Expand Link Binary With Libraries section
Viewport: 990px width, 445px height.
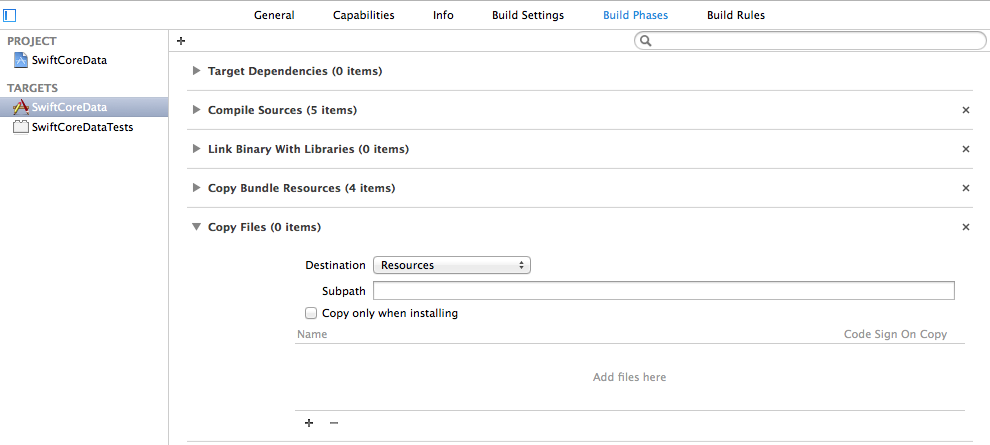coord(194,149)
